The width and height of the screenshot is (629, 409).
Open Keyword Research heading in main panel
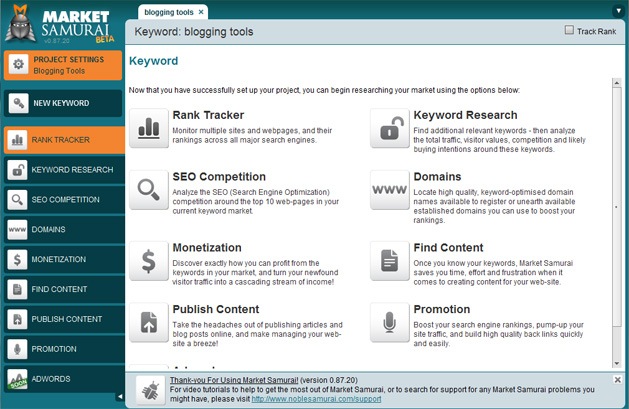point(465,115)
